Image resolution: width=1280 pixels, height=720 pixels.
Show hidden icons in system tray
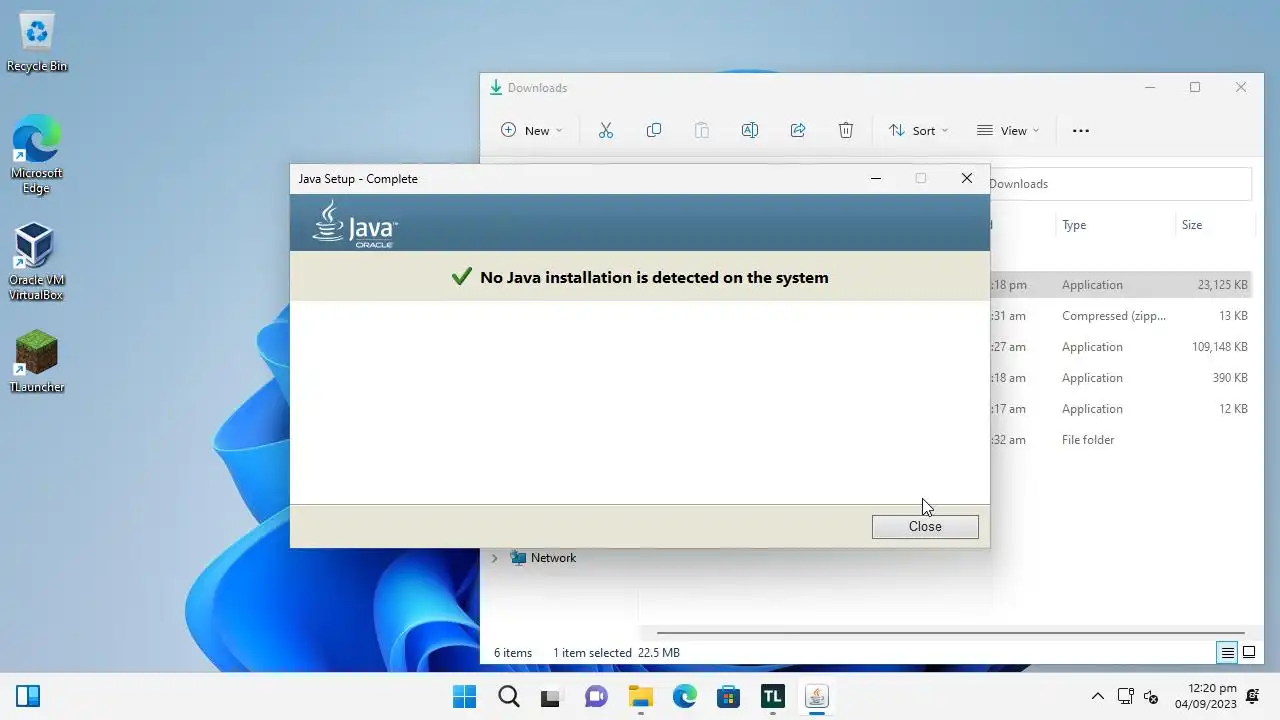pos(1097,696)
